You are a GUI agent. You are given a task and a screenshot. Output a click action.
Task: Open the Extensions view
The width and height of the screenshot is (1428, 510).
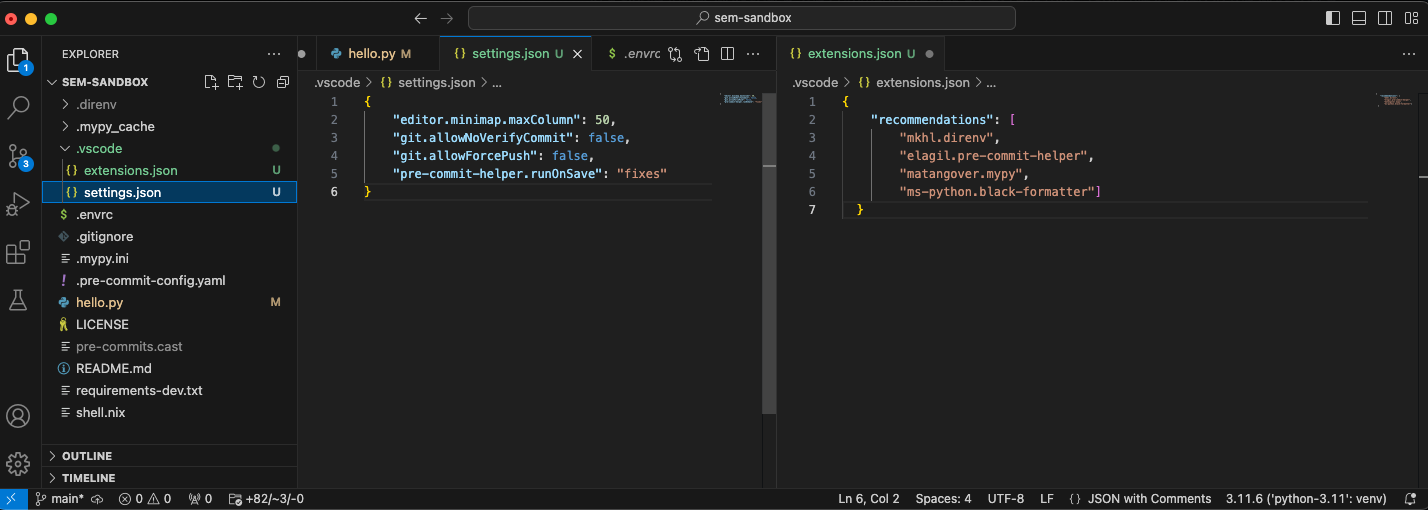tap(18, 252)
